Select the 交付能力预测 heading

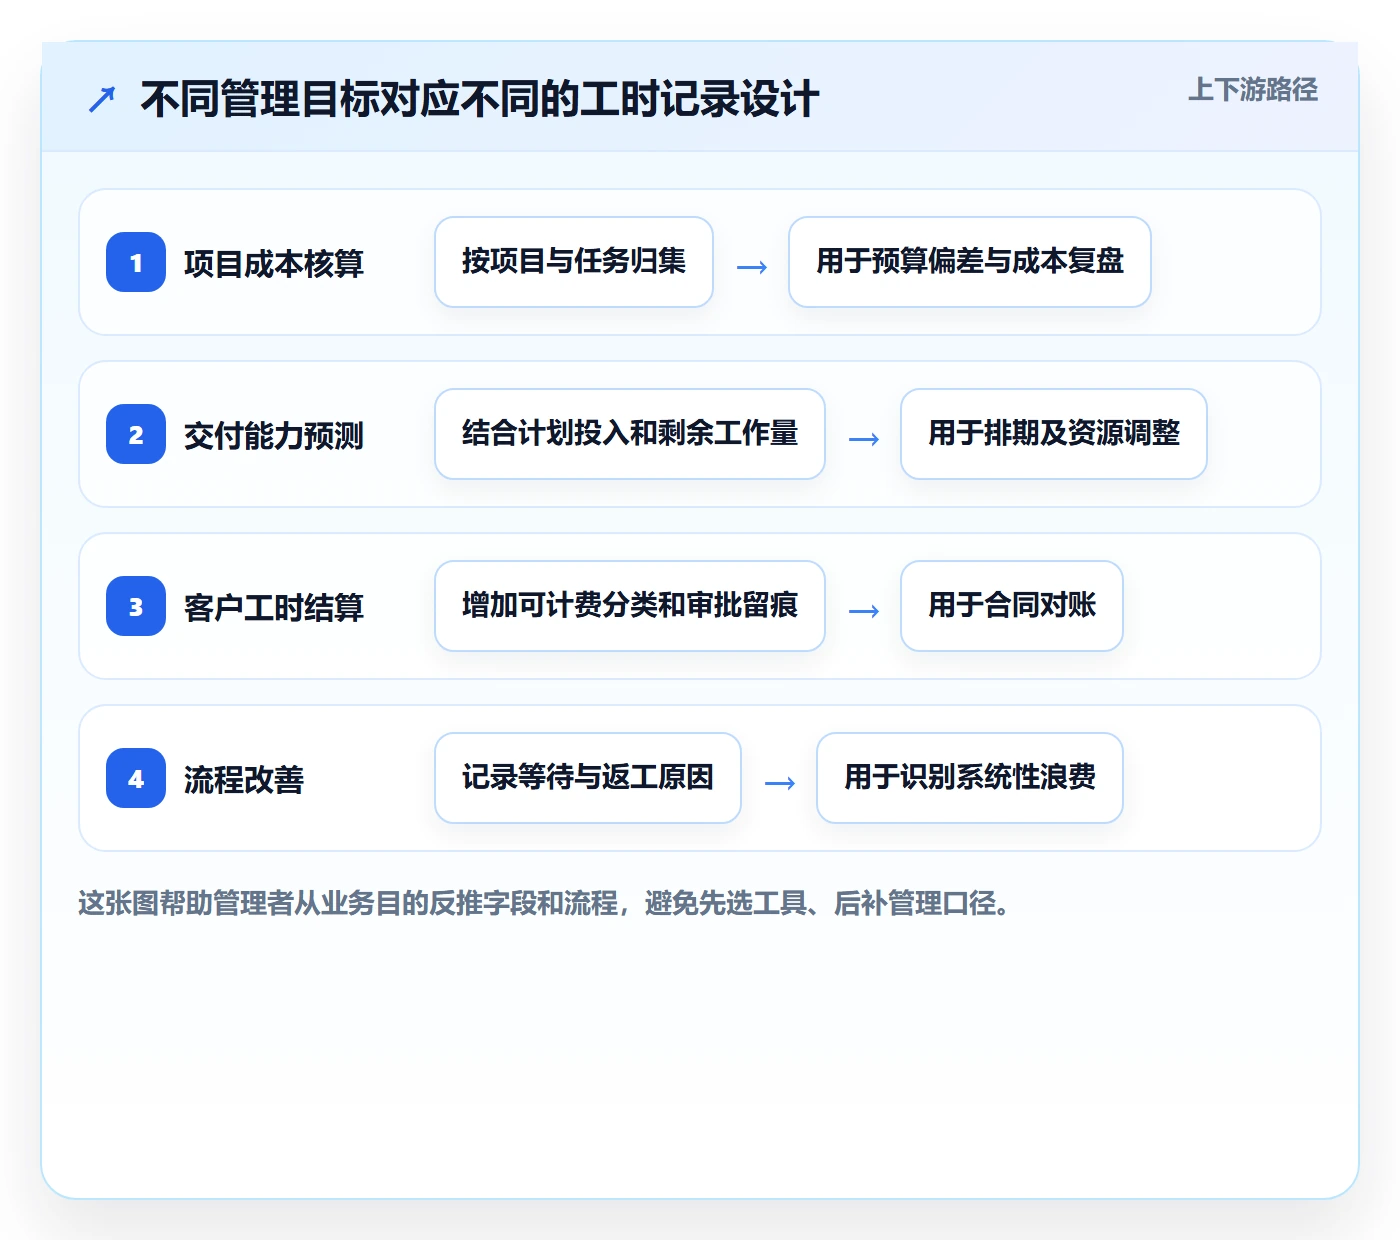coord(274,435)
